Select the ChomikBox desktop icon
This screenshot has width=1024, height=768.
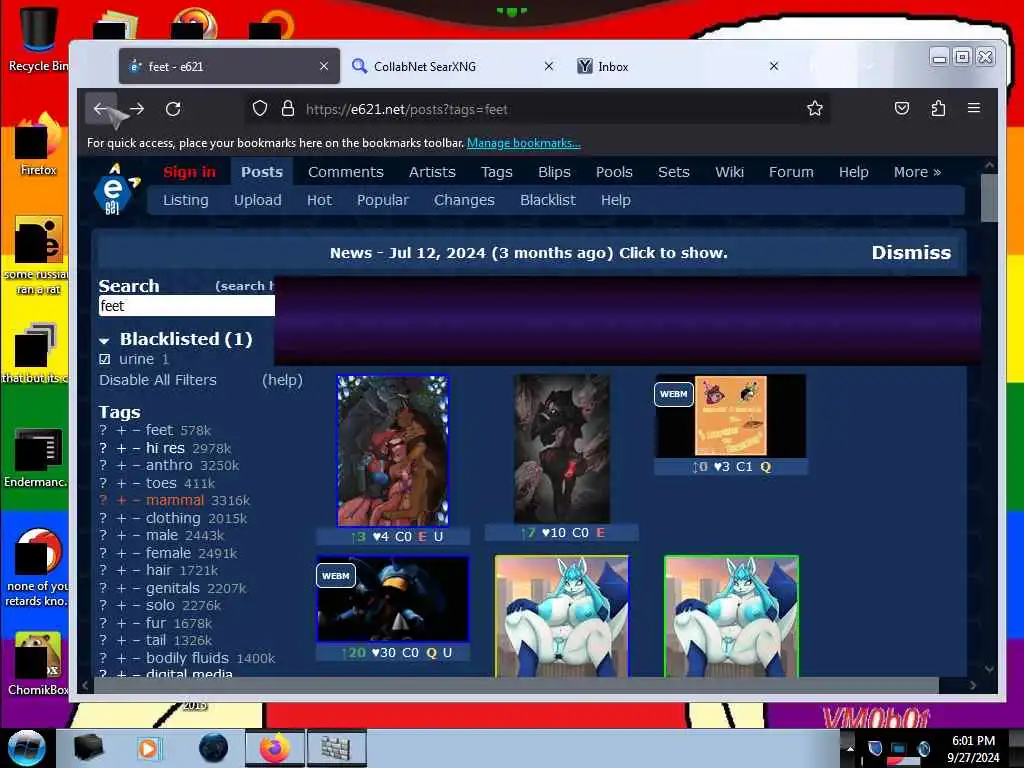coord(37,664)
